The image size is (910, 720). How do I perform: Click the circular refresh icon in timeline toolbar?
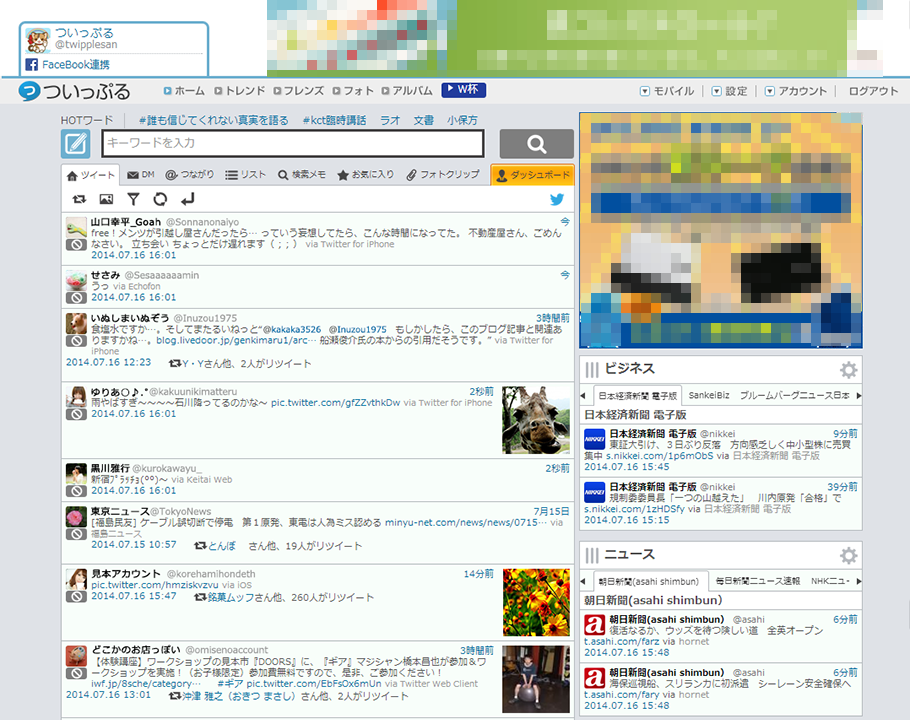click(160, 200)
